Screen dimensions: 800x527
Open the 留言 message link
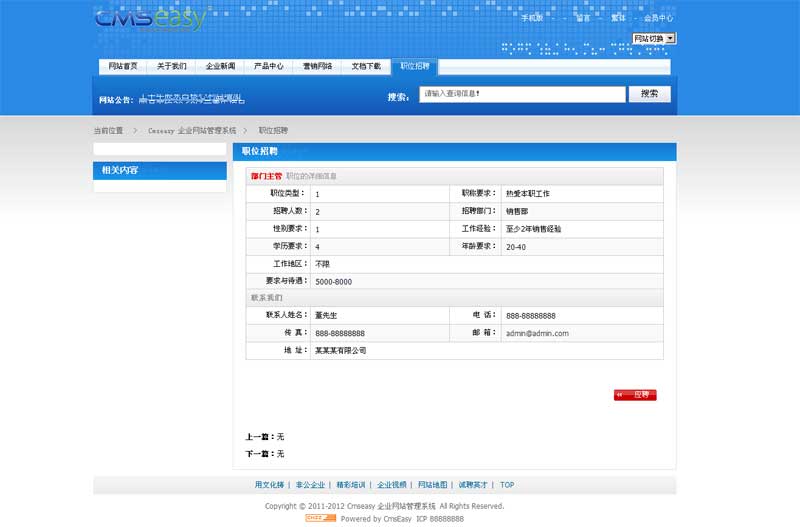(583, 18)
